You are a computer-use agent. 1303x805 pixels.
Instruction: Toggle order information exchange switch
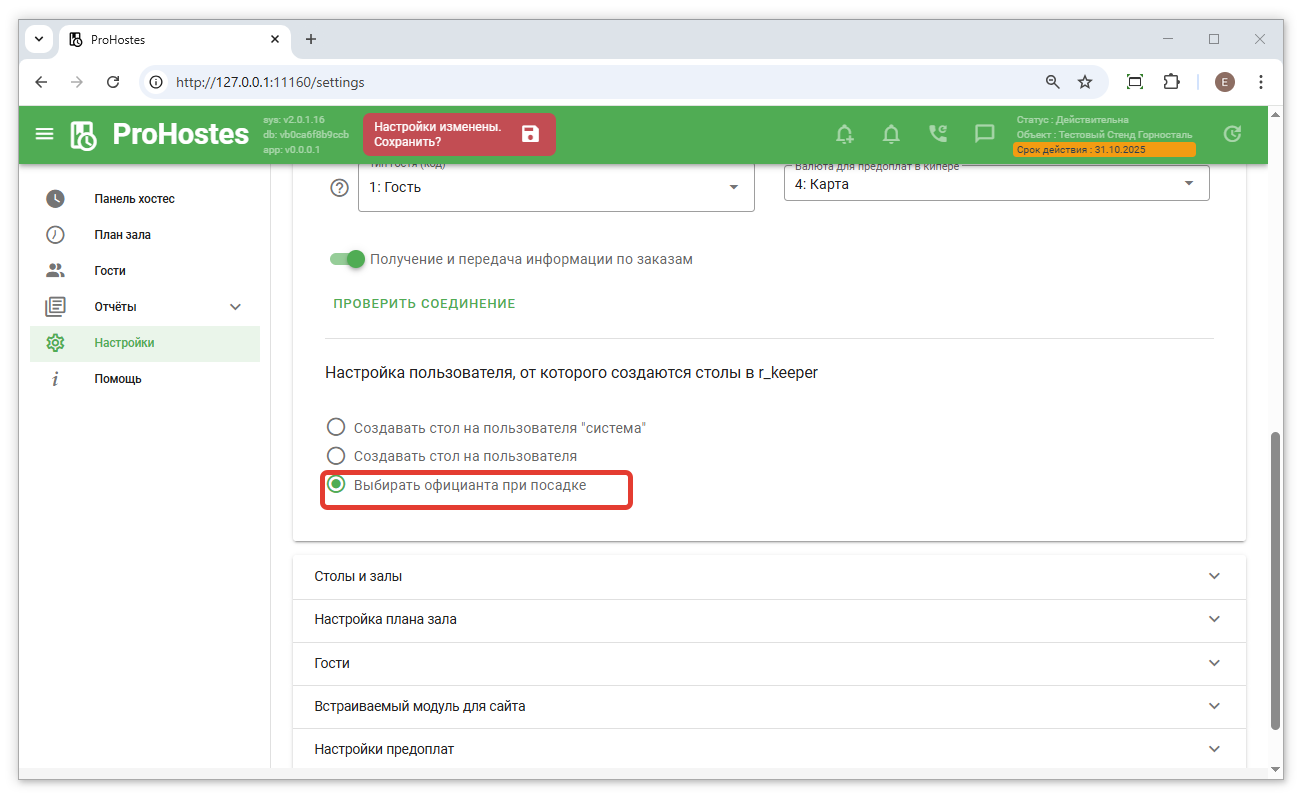(x=348, y=259)
